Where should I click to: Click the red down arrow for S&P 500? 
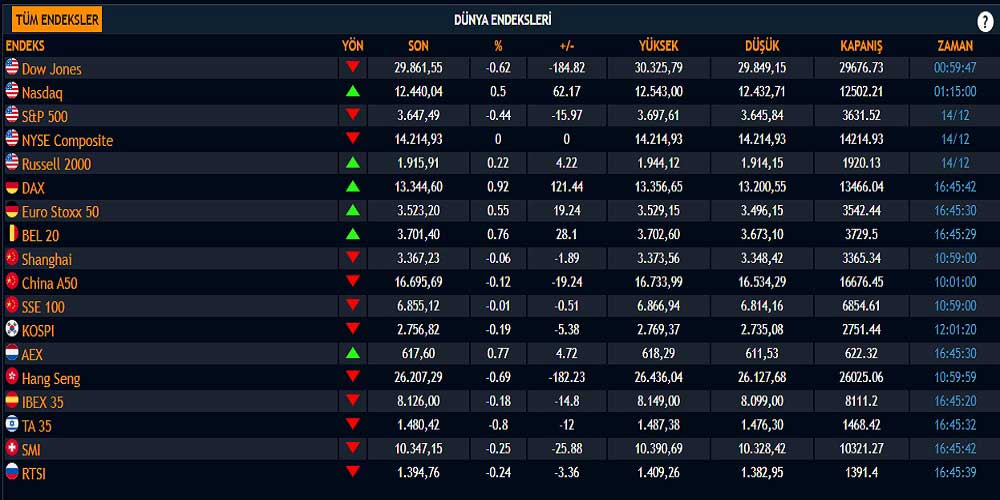coord(353,114)
